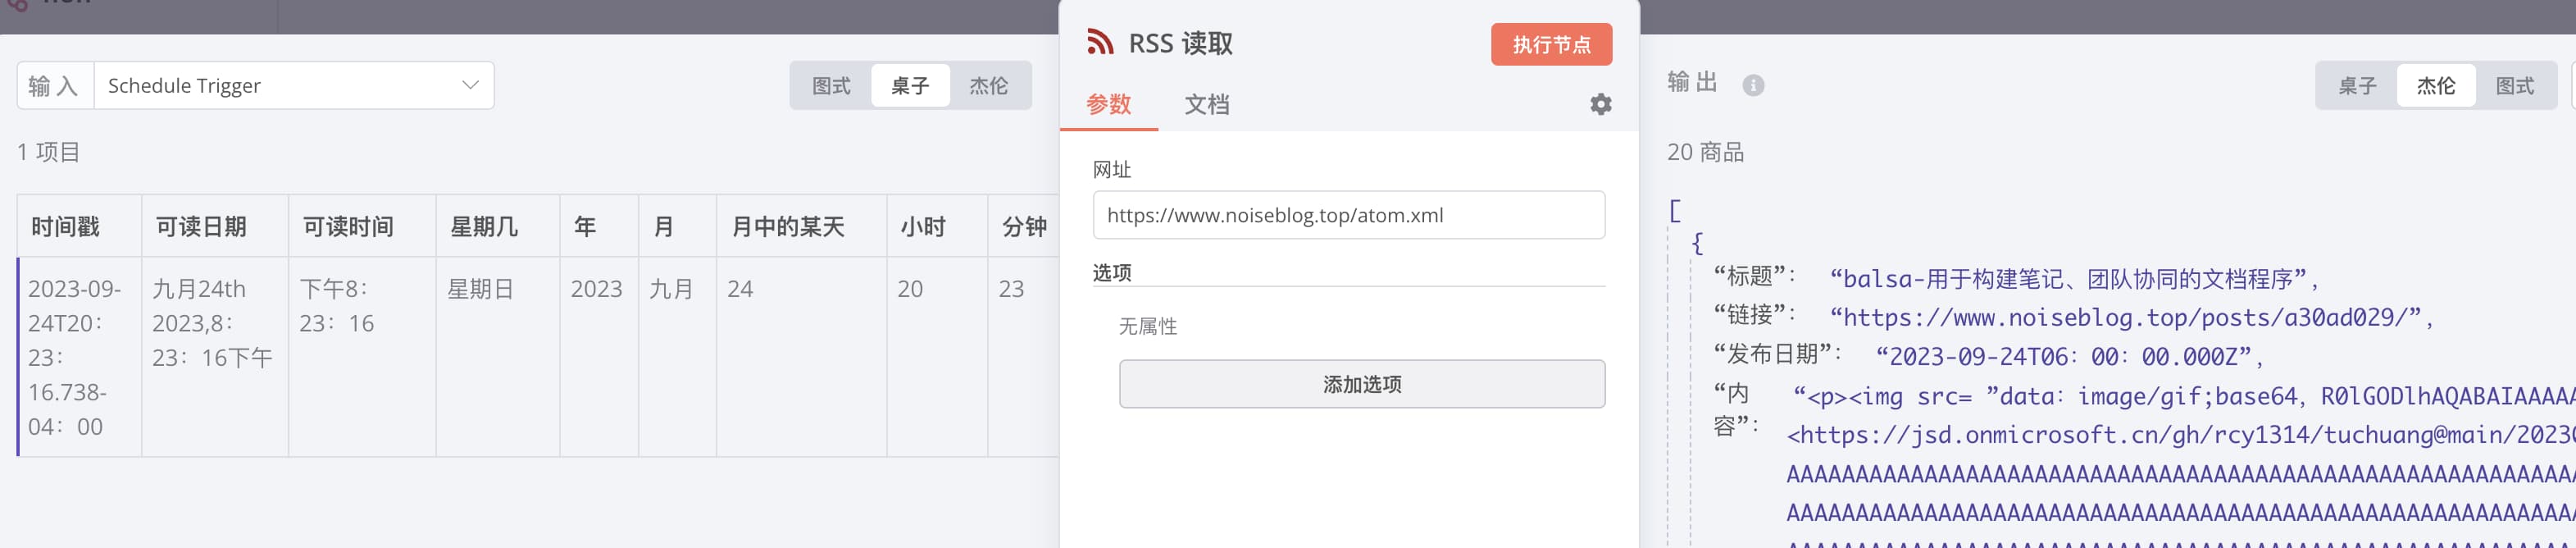Click the 星期几 column header

(484, 227)
